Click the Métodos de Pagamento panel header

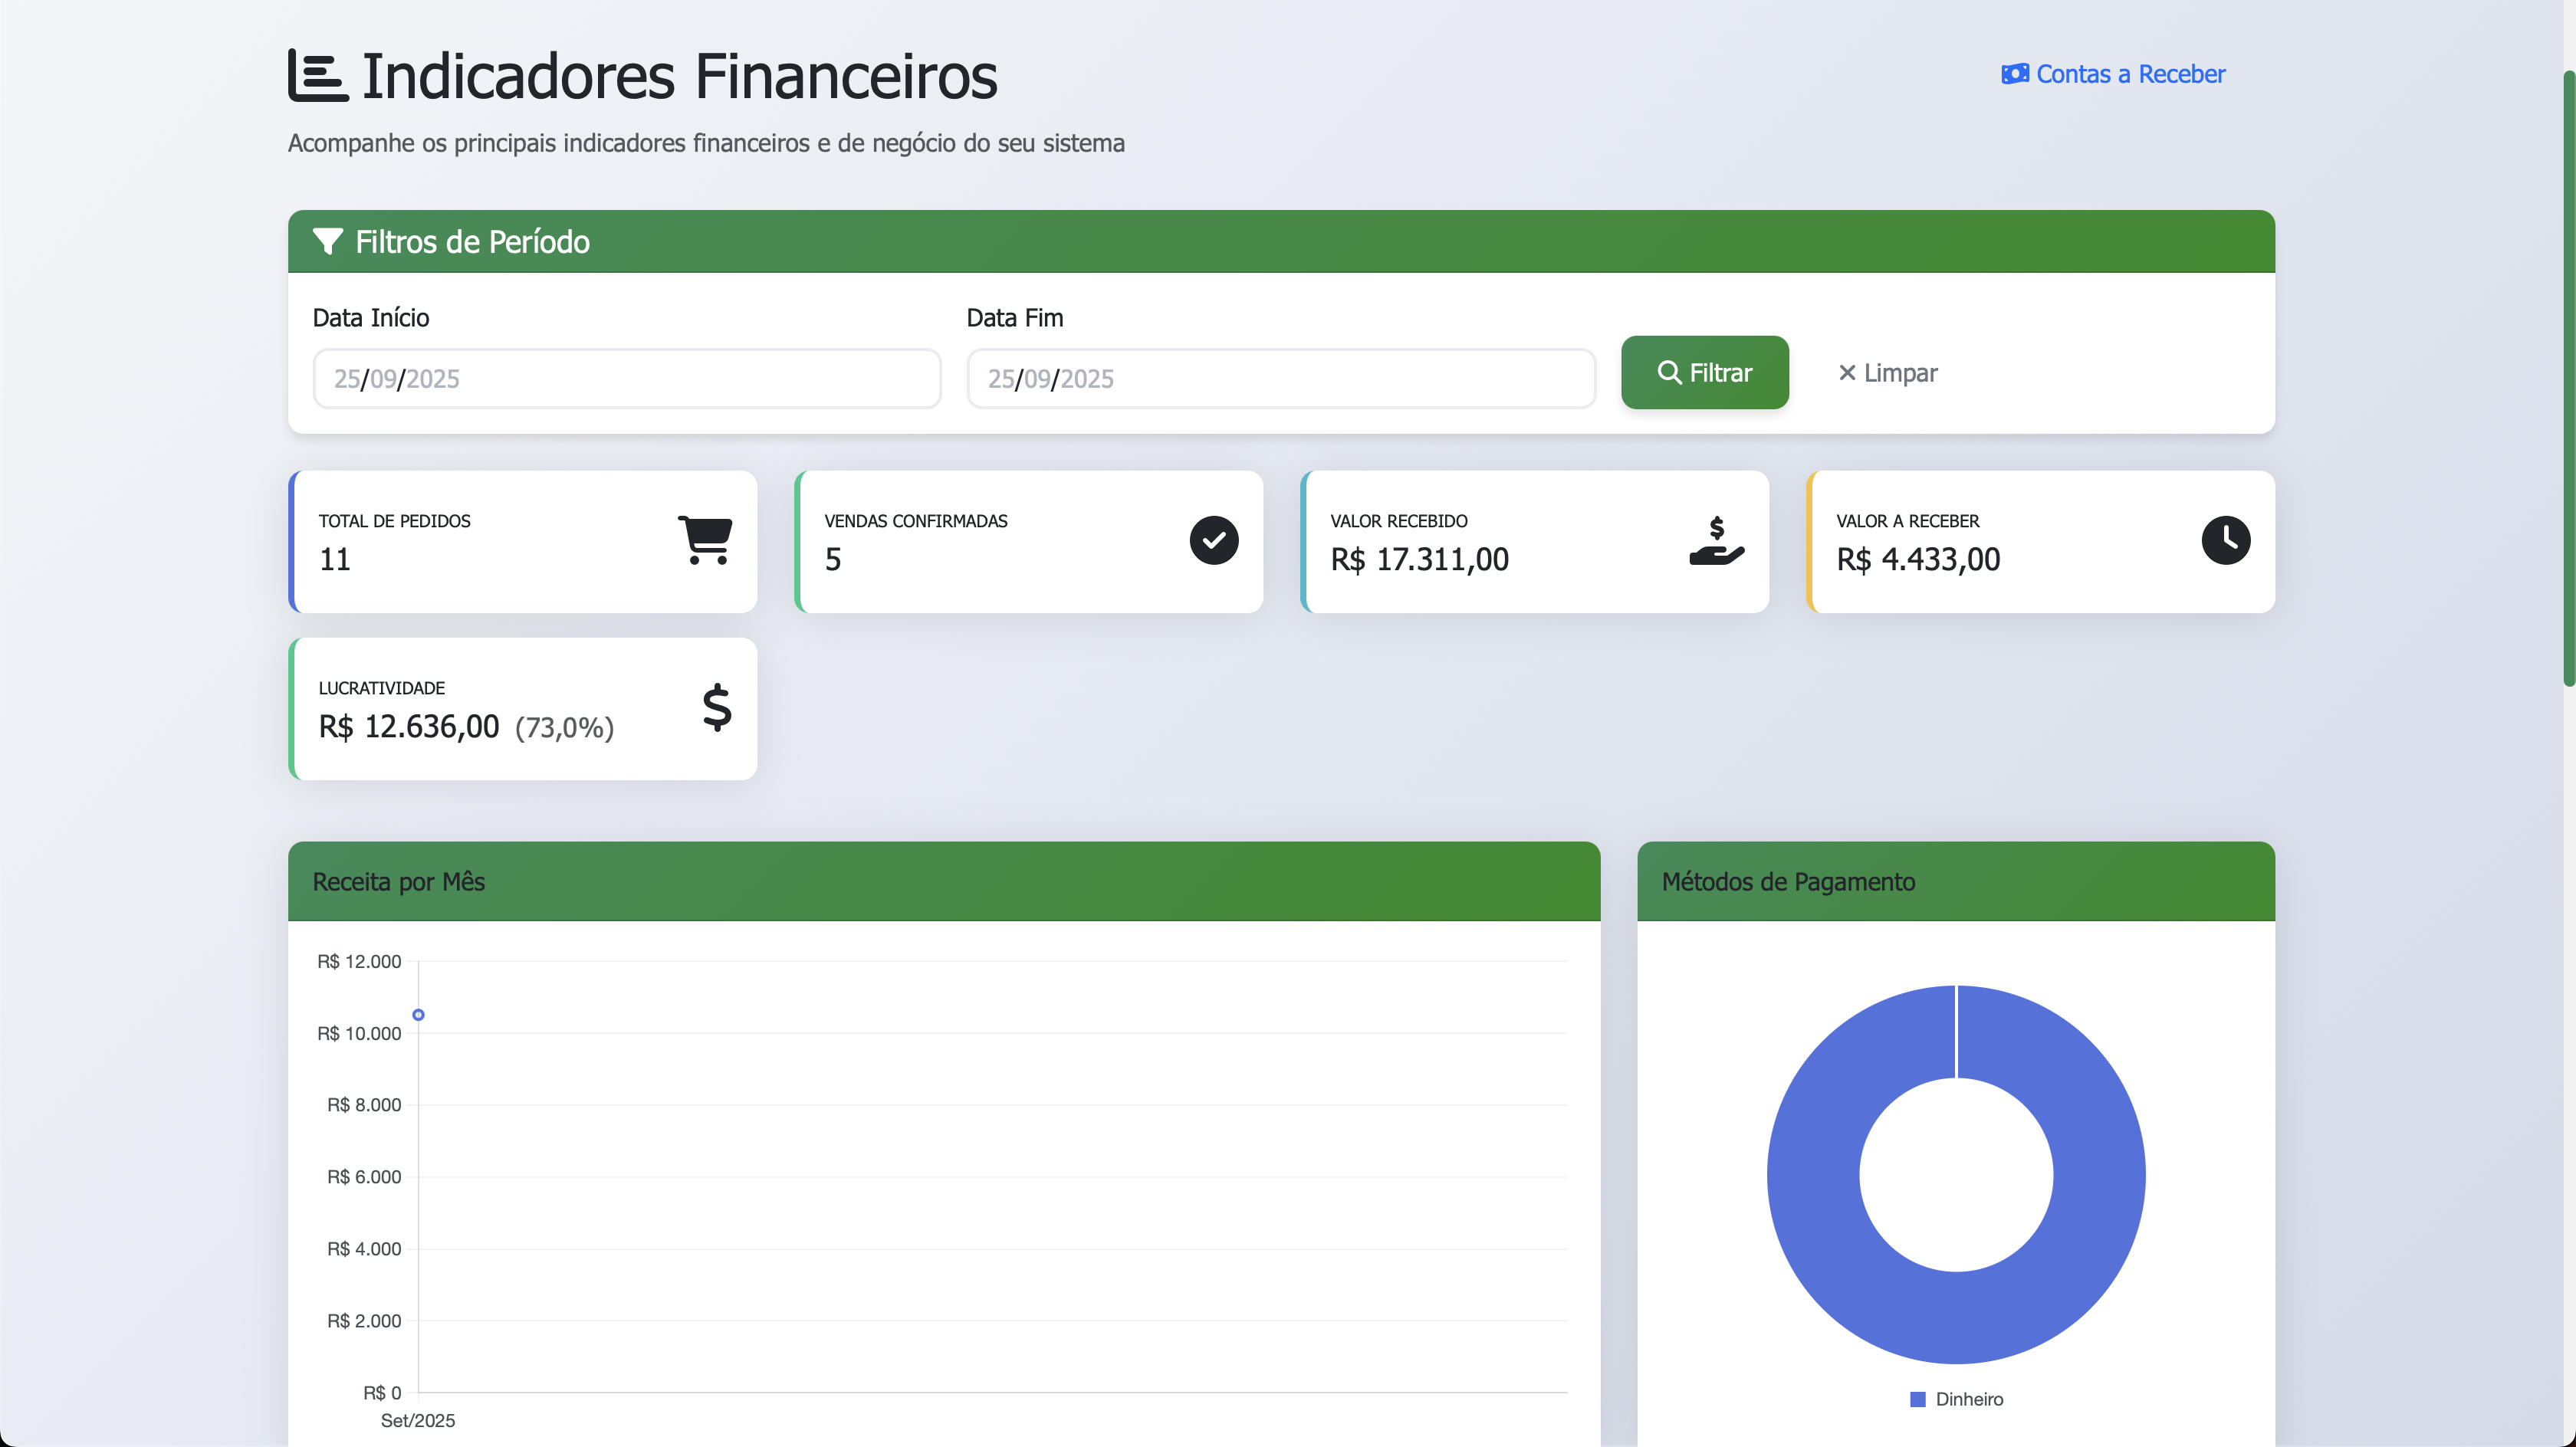pyautogui.click(x=1789, y=881)
